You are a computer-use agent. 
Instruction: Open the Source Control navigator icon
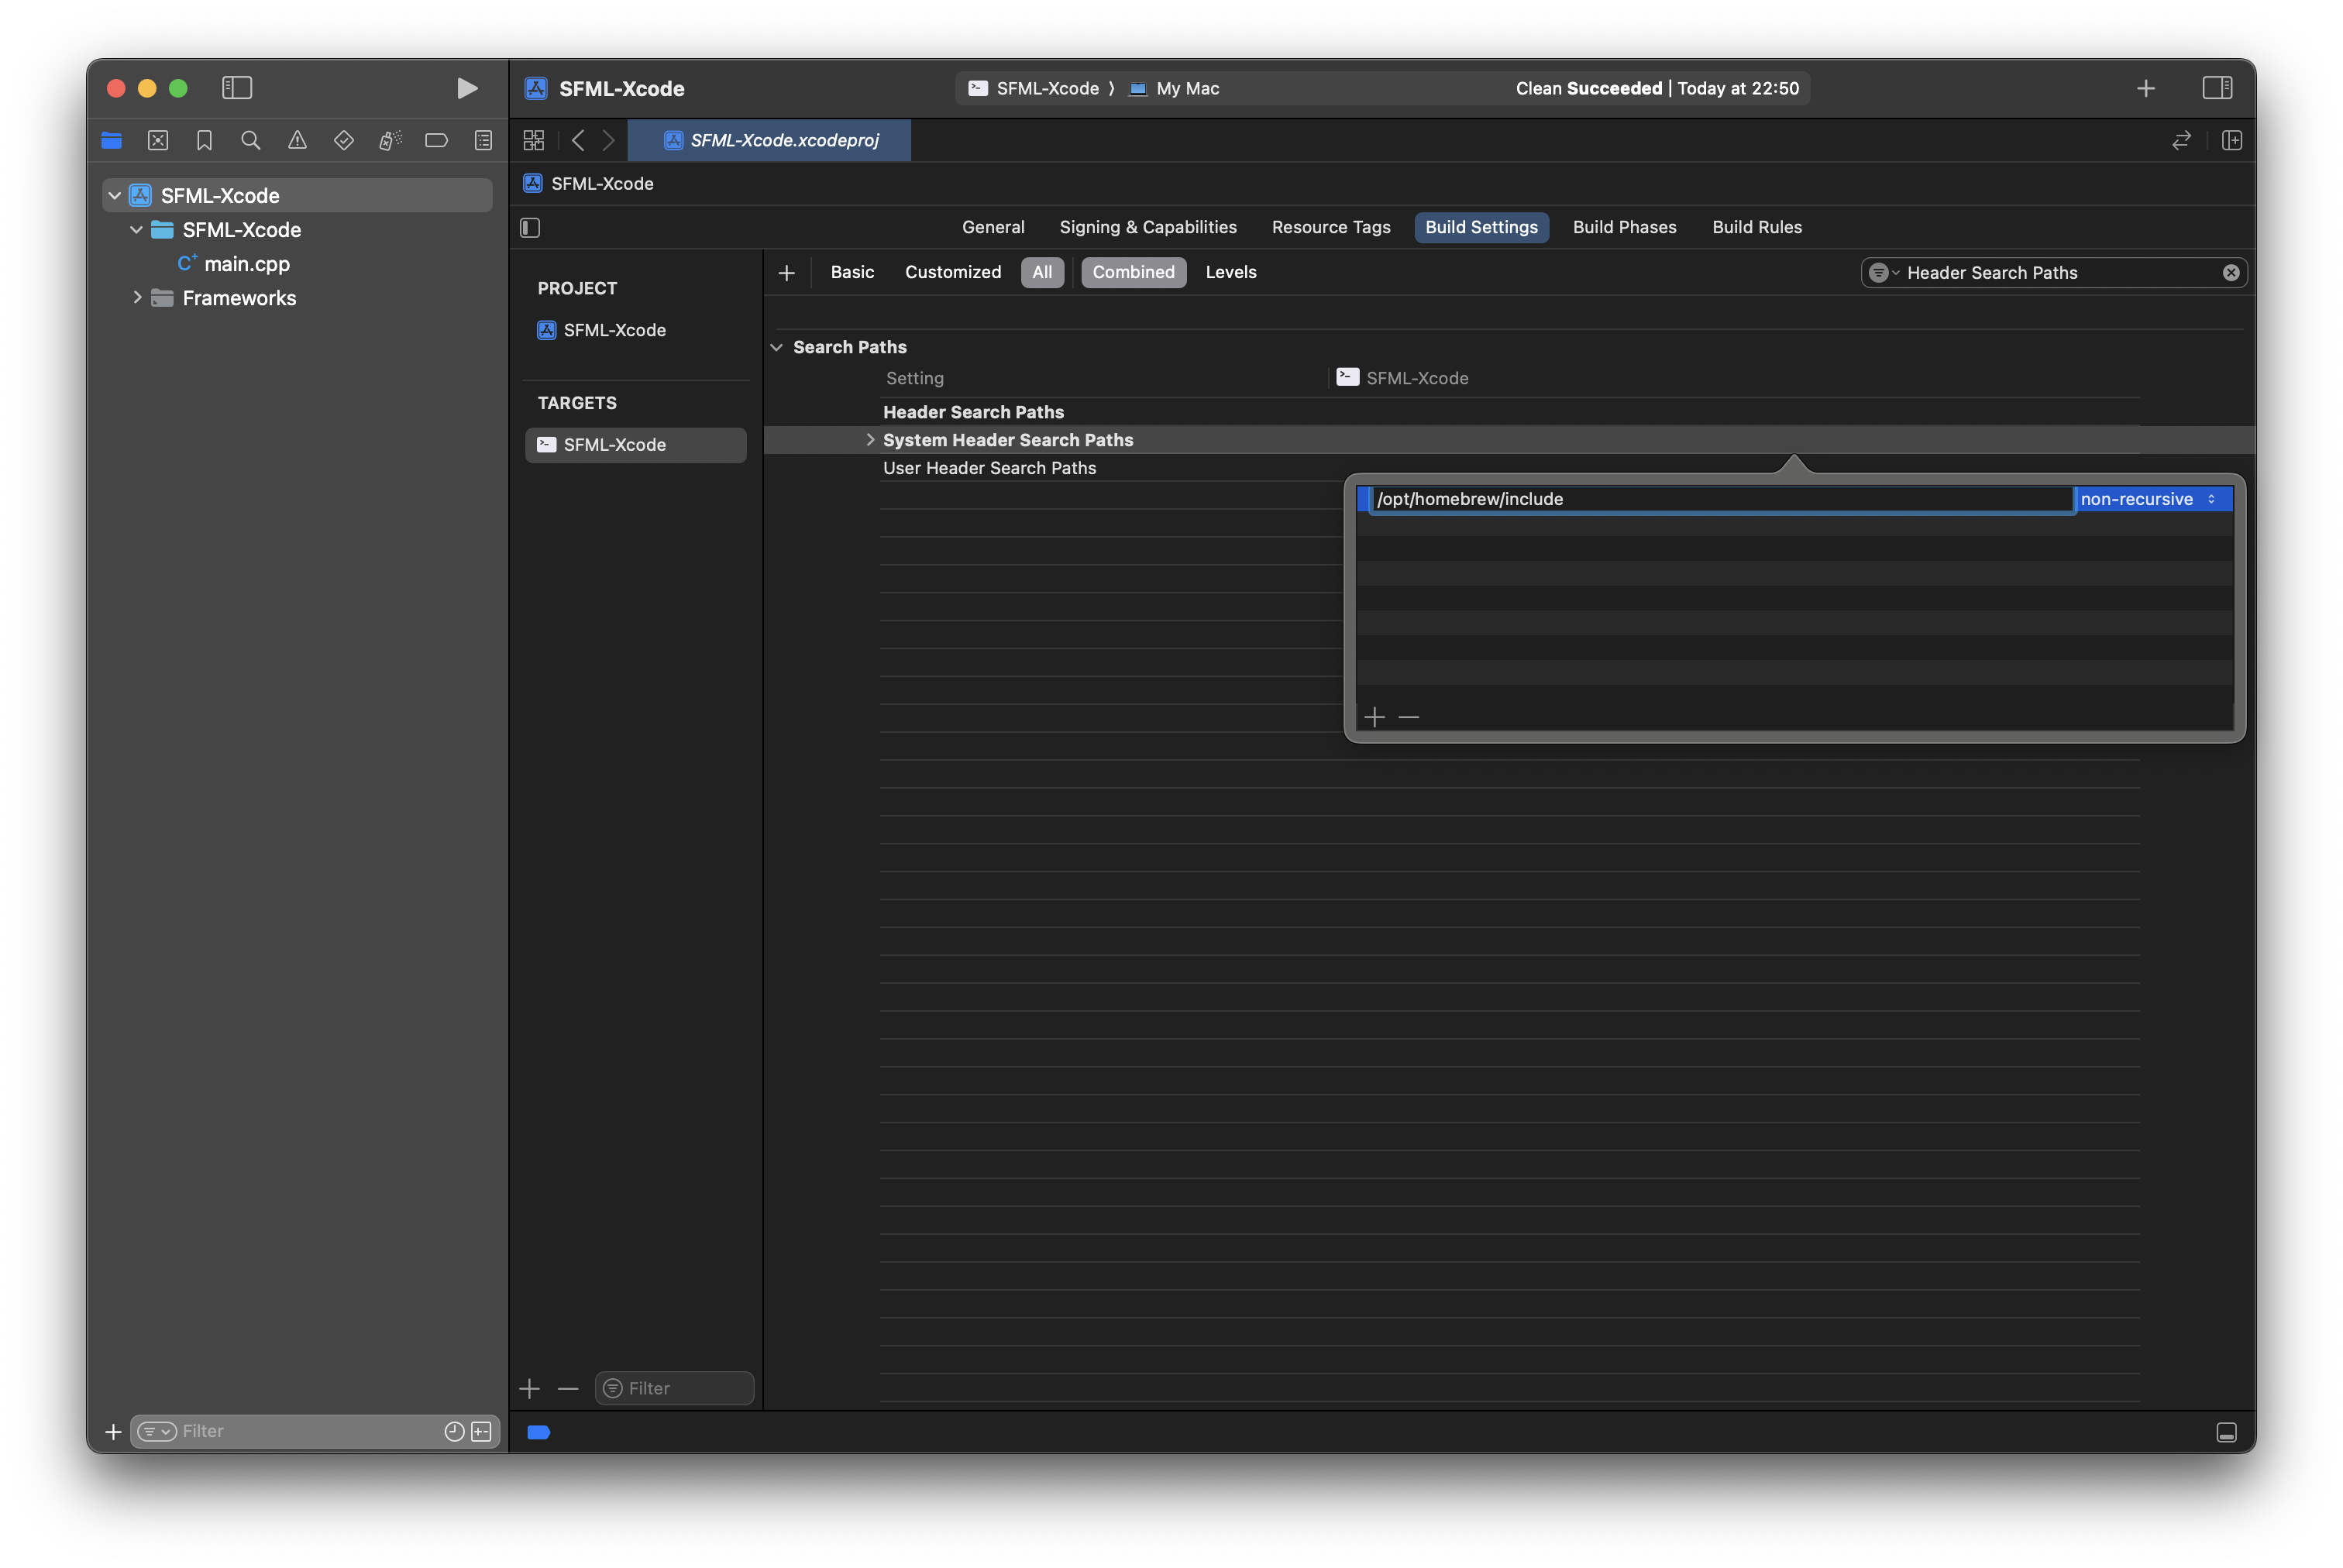click(158, 140)
